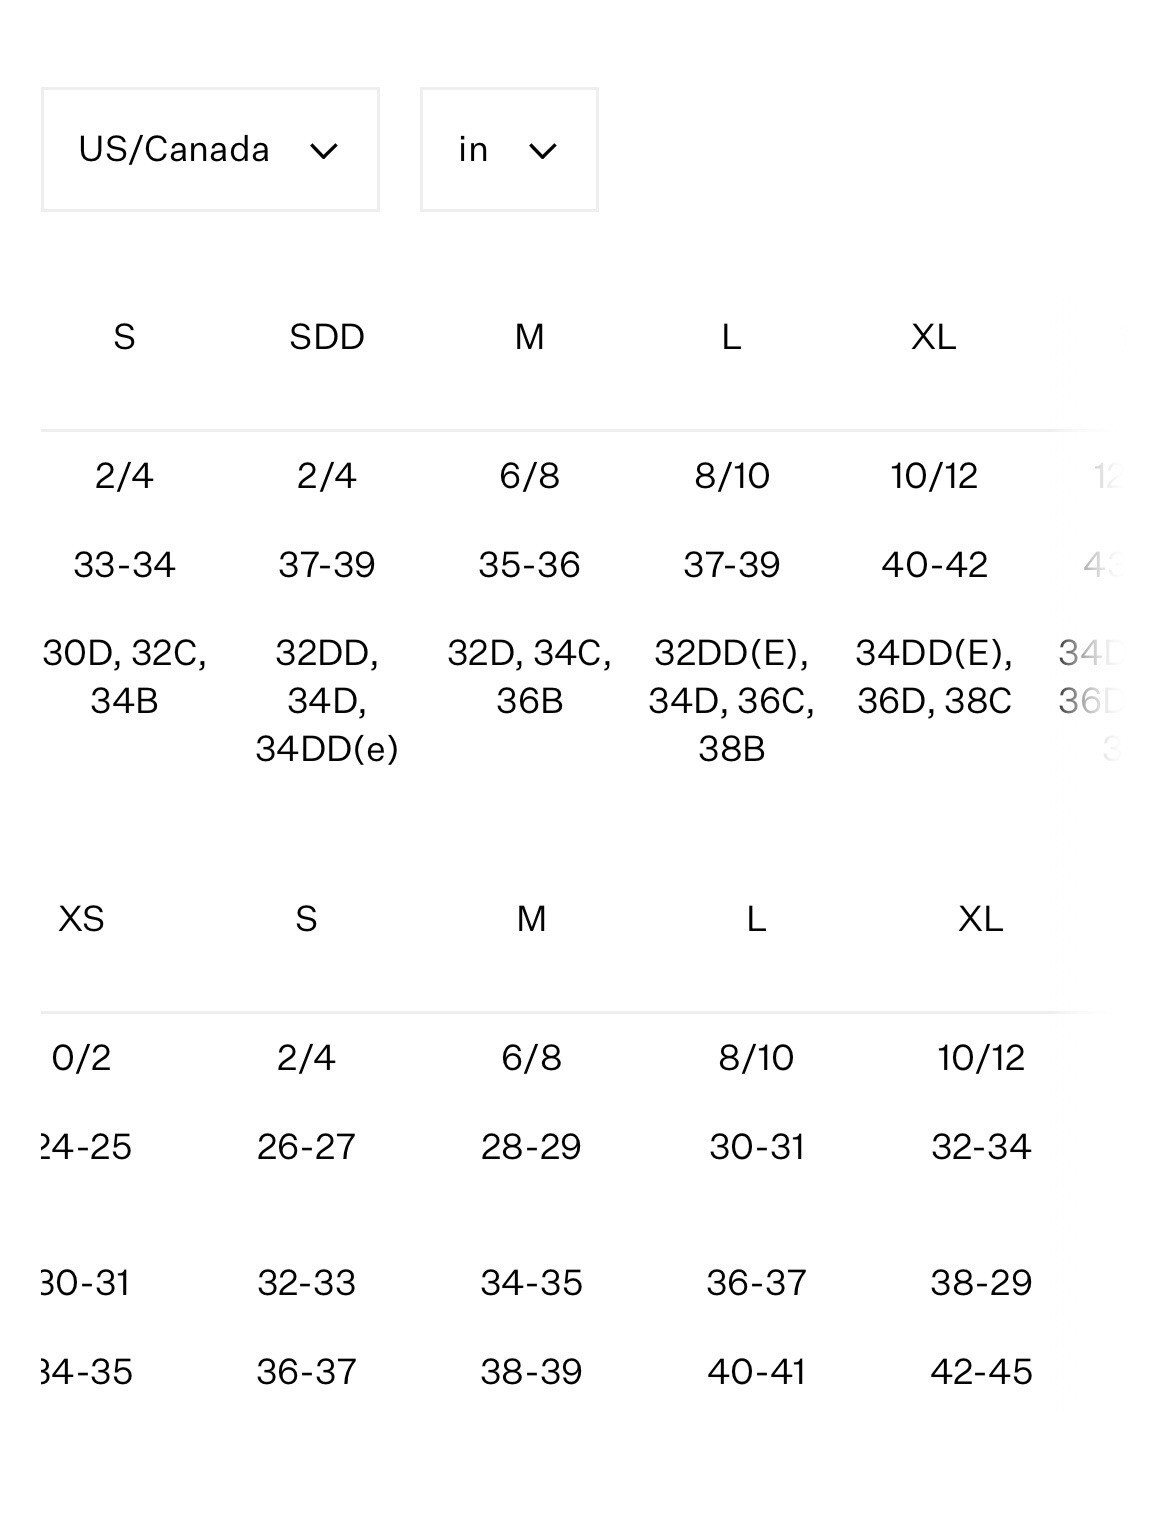Click the 42-45 measurement cell

[981, 1371]
